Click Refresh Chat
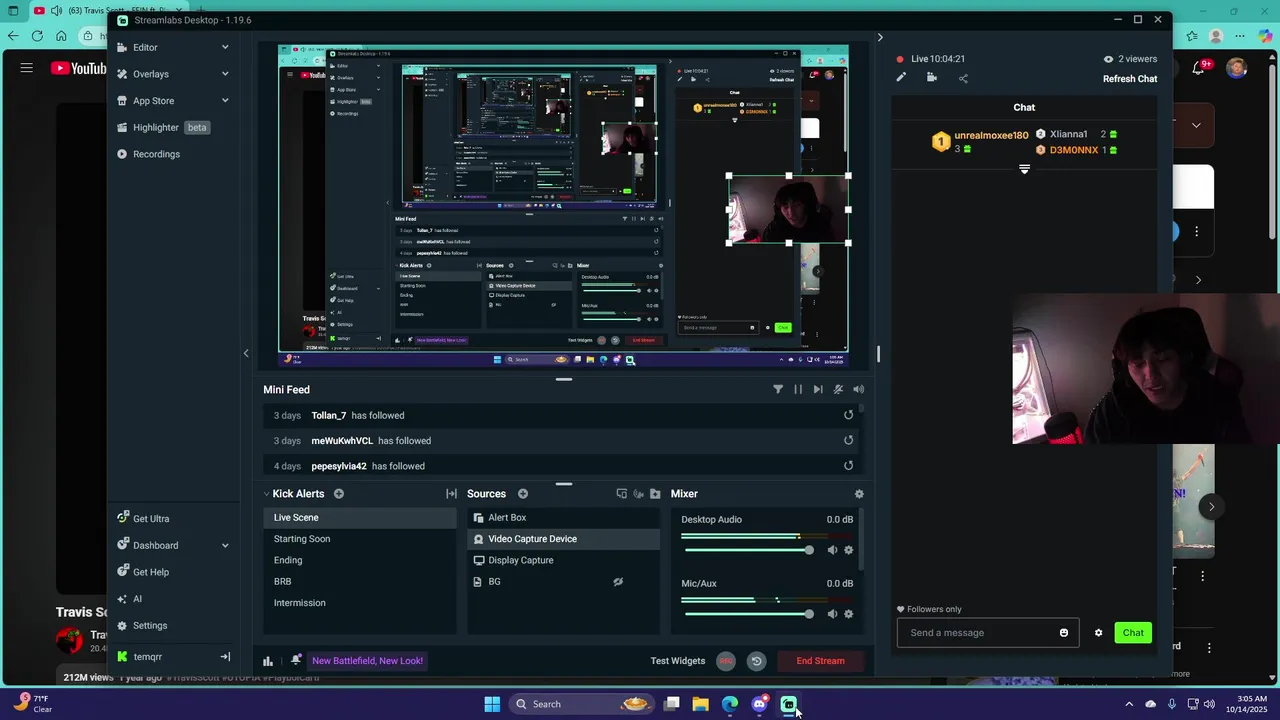The width and height of the screenshot is (1280, 720). pyautogui.click(x=1130, y=79)
